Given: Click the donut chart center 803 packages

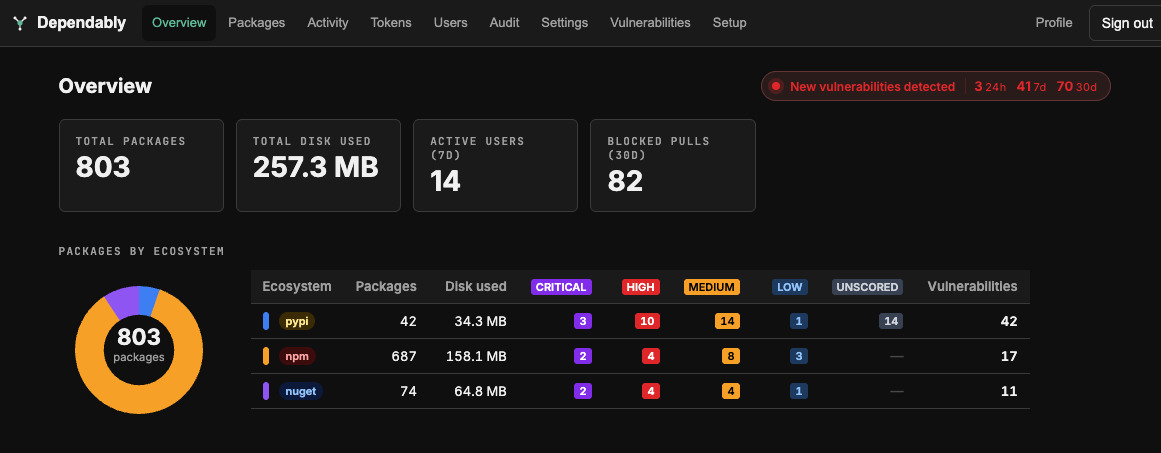Looking at the screenshot, I should coord(138,345).
